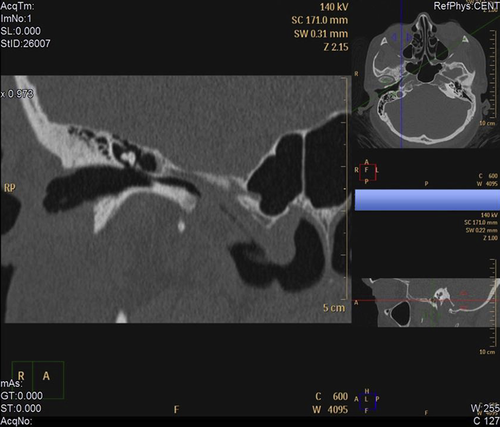The height and width of the screenshot is (427, 500).
Task: Click the Z 2.15 zoom factor label
Action: [x=336, y=47]
